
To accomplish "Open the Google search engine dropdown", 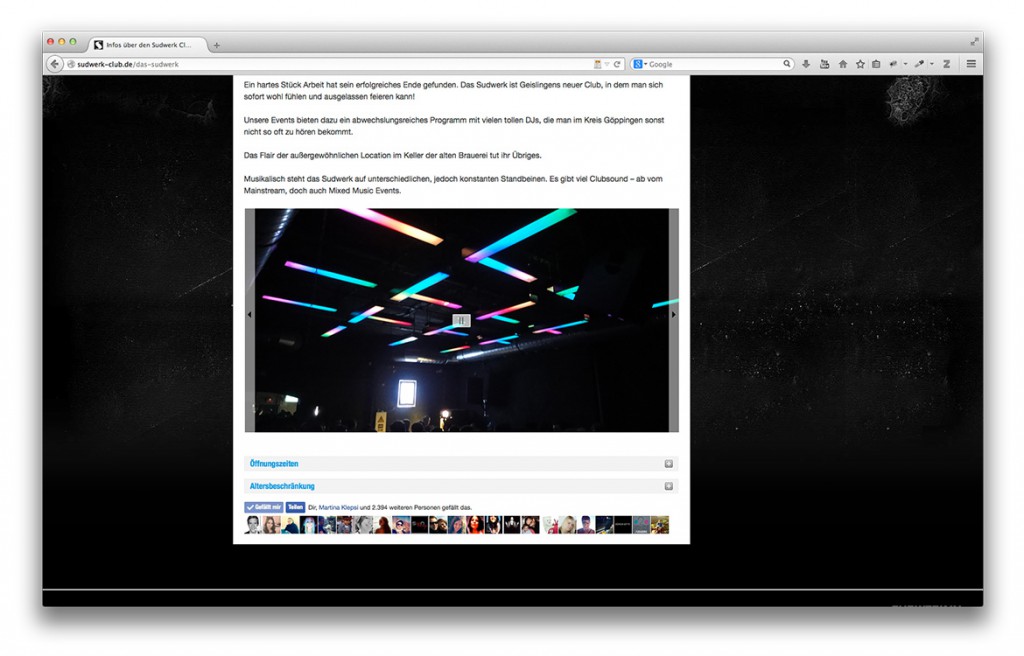I will 640,64.
